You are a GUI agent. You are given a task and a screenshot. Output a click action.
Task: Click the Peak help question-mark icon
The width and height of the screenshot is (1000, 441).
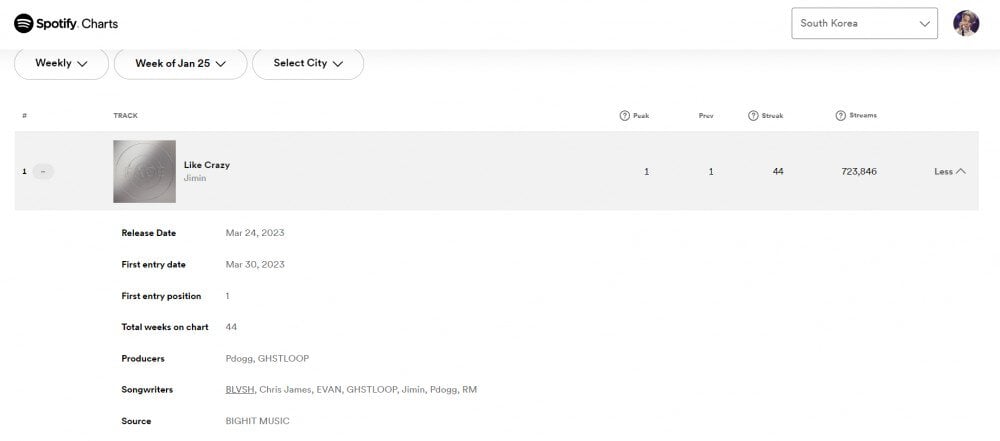[625, 116]
